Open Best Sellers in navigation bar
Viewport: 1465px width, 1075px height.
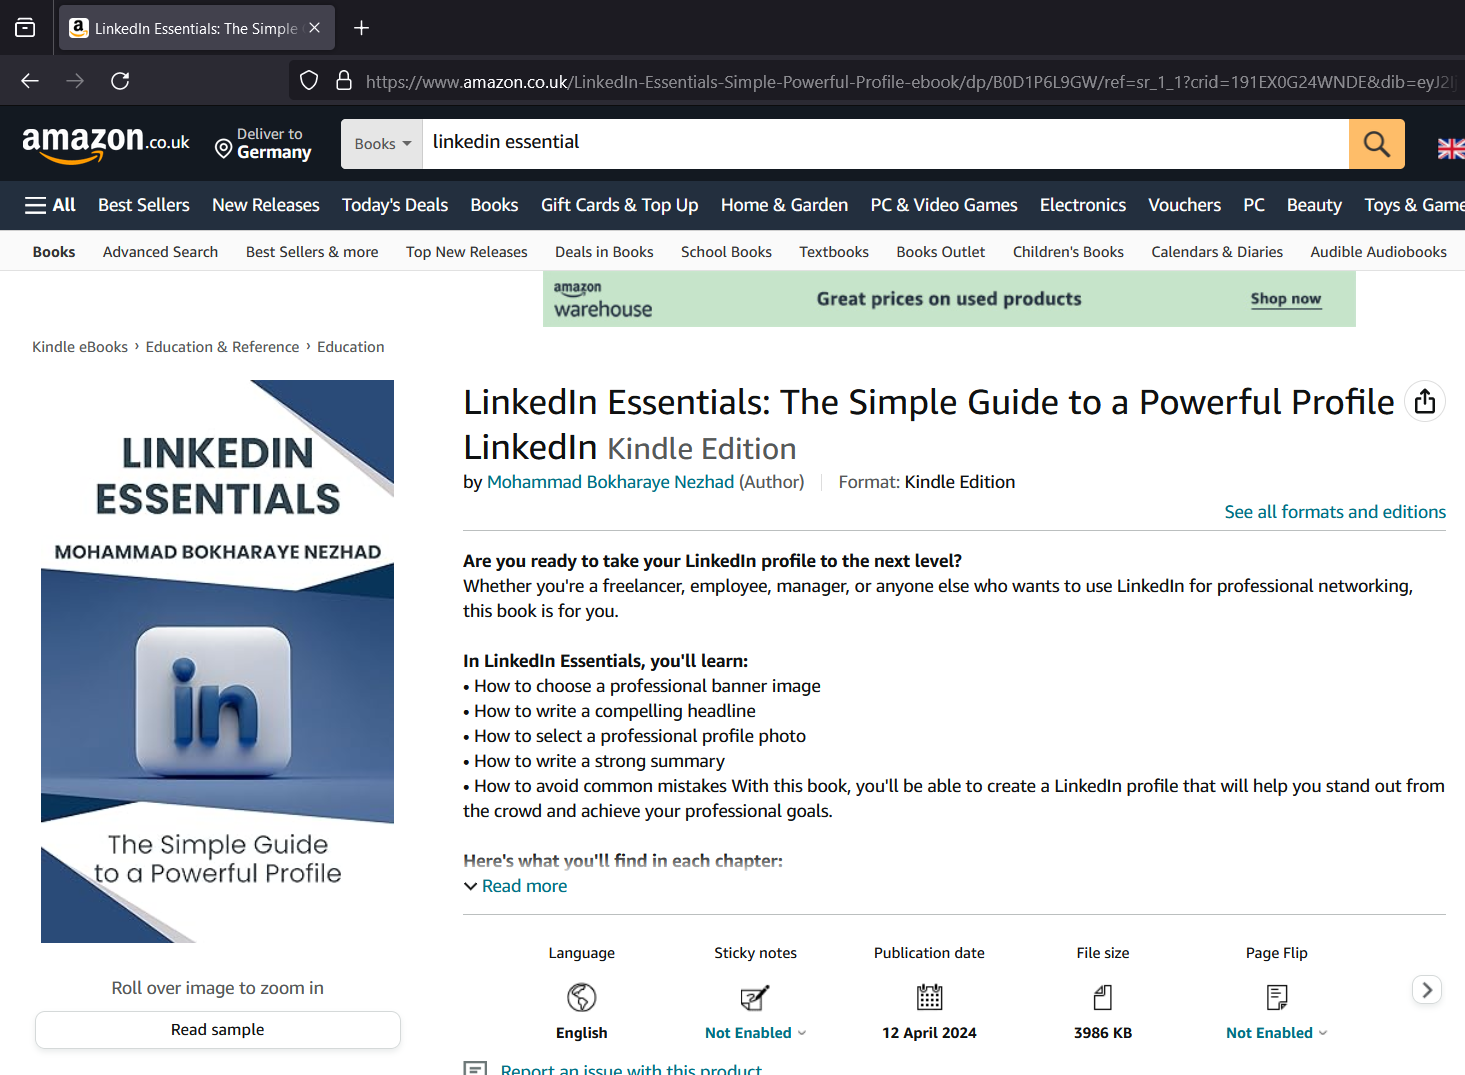click(x=143, y=205)
